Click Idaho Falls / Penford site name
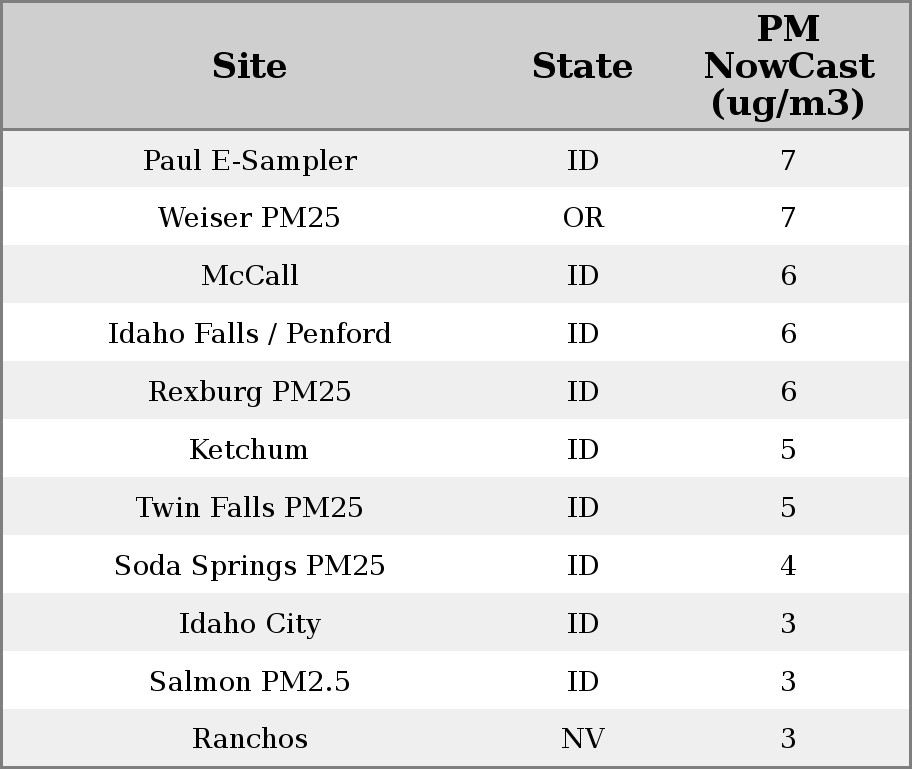This screenshot has width=912, height=769. (249, 334)
